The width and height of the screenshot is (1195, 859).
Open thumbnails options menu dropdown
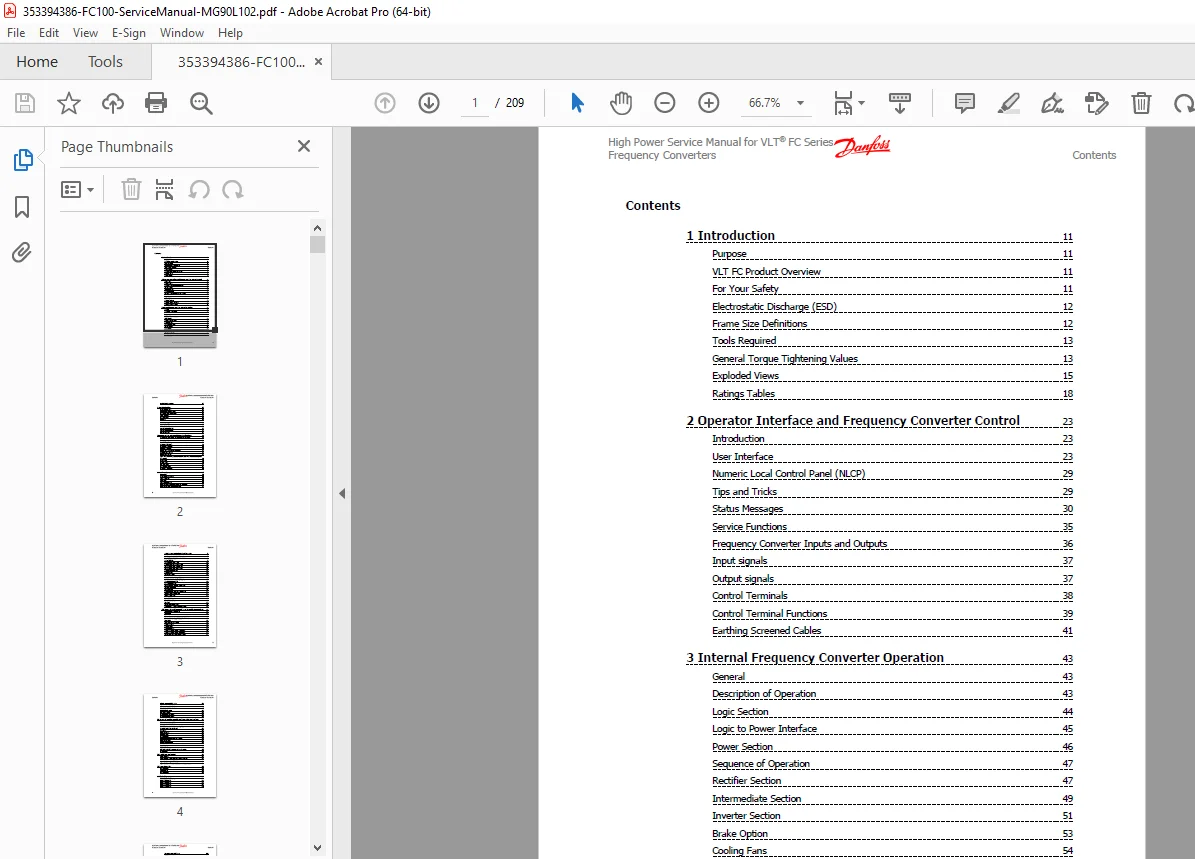78,189
